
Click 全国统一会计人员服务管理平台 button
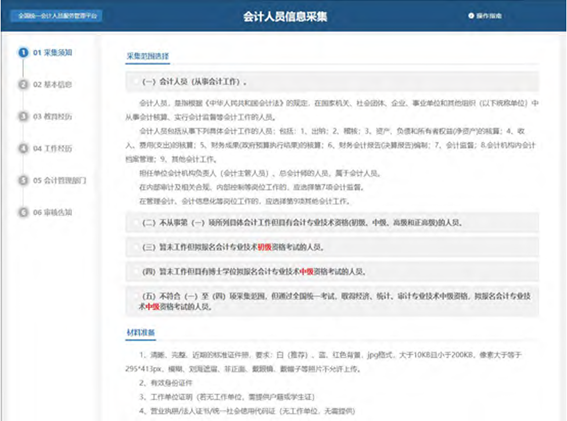56,16
